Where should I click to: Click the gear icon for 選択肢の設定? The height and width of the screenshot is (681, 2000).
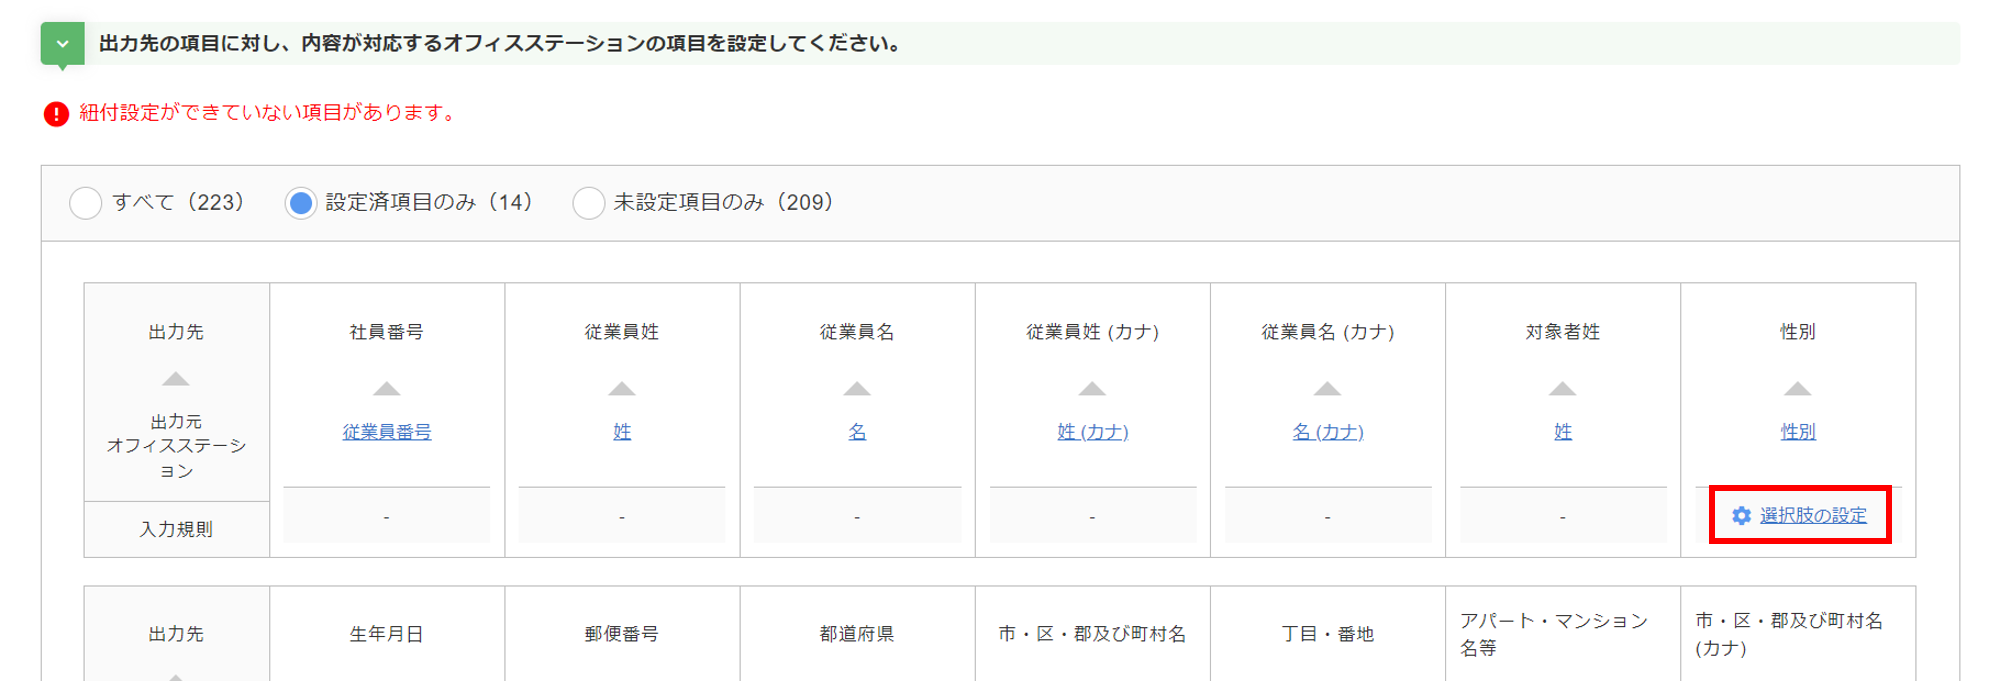coord(1741,516)
